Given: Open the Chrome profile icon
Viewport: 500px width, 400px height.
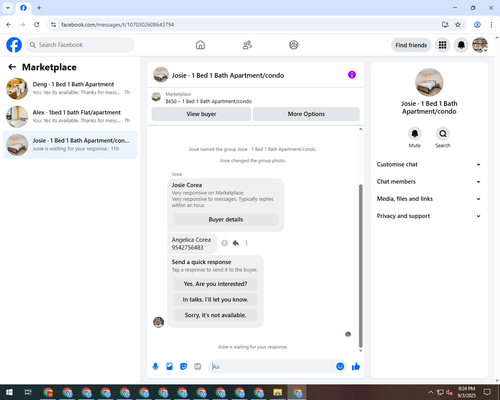Looking at the screenshot, I should pyautogui.click(x=477, y=25).
